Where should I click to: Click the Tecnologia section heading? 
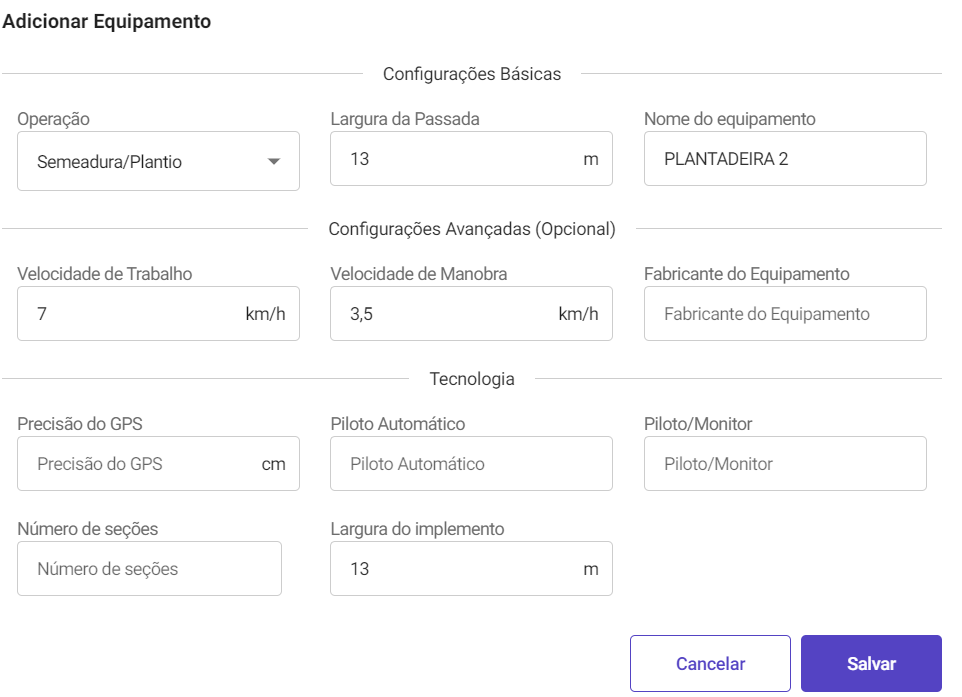[472, 379]
